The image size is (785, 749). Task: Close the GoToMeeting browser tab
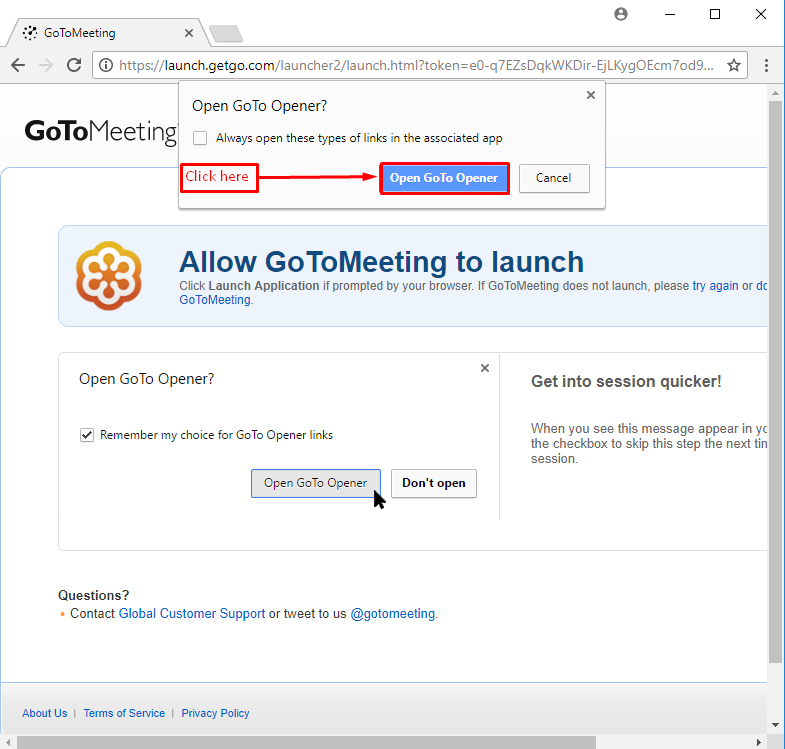coord(189,33)
